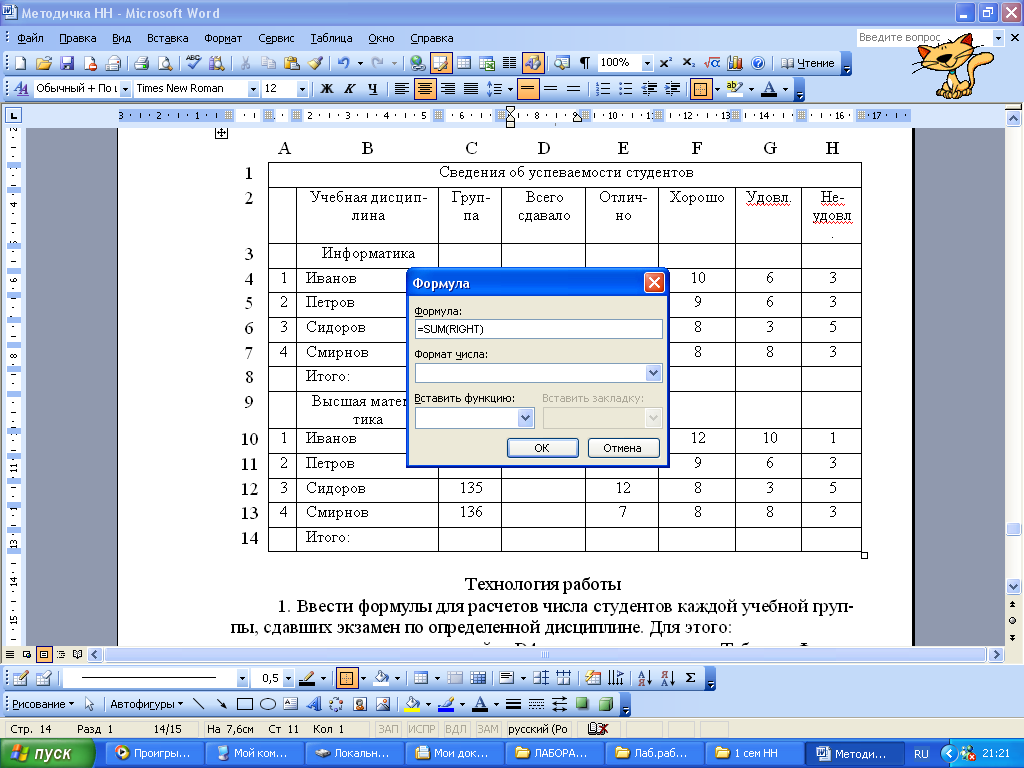Toggle numbered list button
The width and height of the screenshot is (1024, 768).
(x=603, y=89)
